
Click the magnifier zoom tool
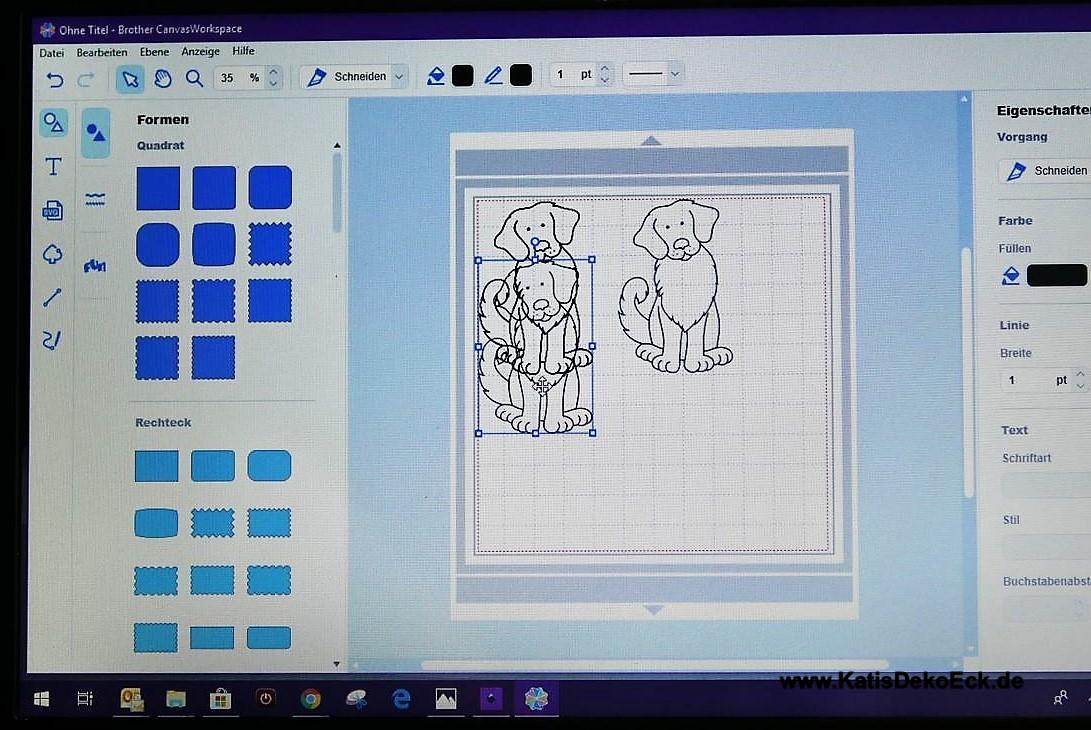coord(194,78)
